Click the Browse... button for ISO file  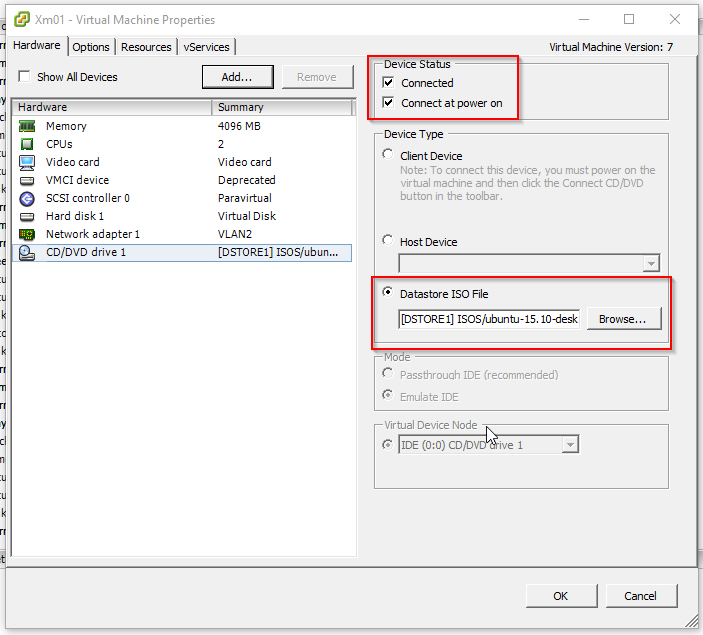pyautogui.click(x=623, y=319)
